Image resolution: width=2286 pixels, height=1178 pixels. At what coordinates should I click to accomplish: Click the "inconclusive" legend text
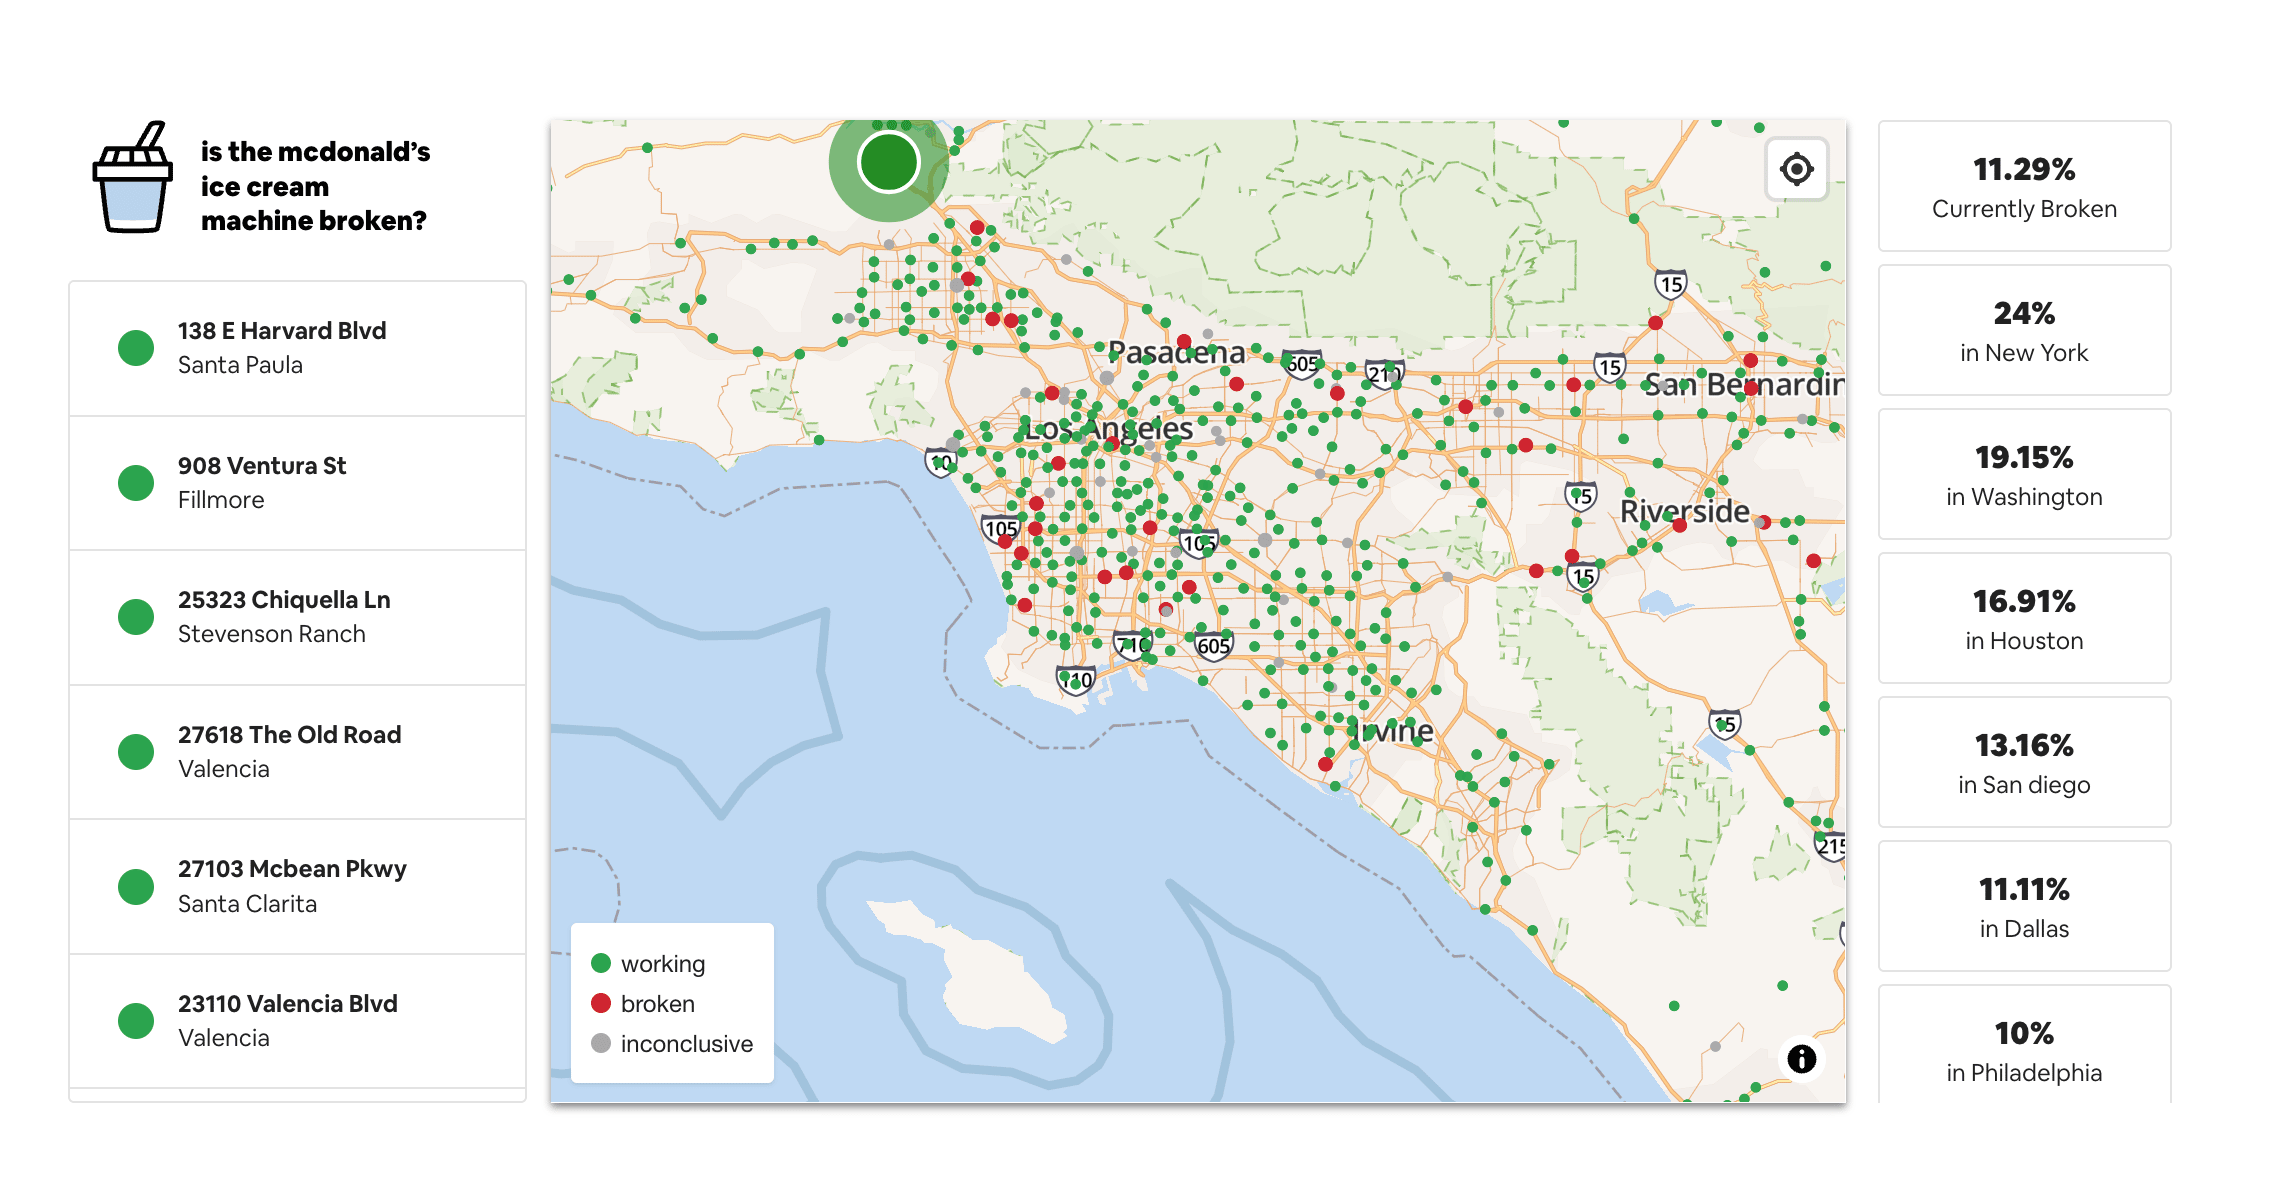(687, 1043)
